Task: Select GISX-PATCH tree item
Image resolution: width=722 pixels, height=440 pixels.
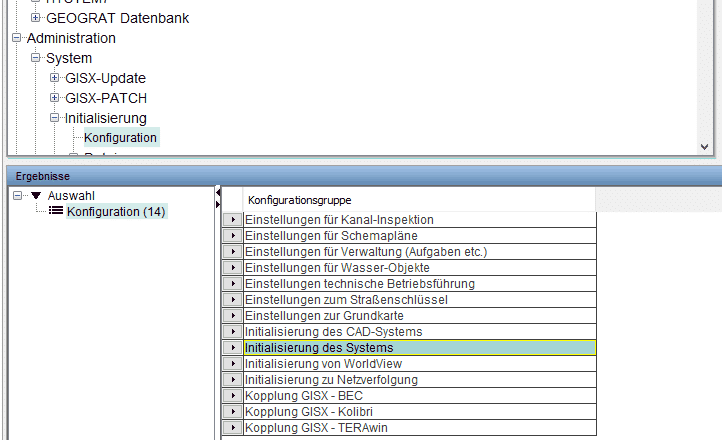Action: (x=106, y=98)
